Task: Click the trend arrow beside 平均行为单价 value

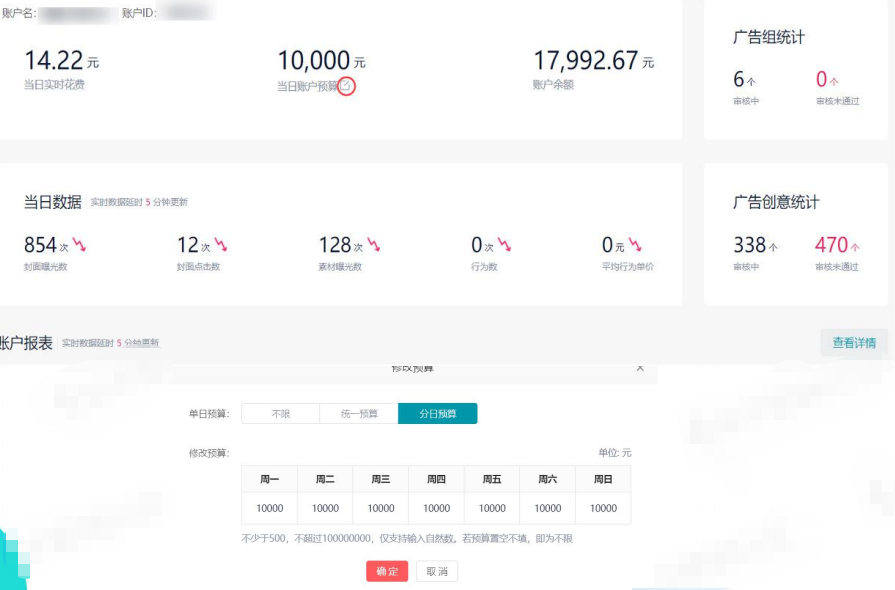Action: 635,245
